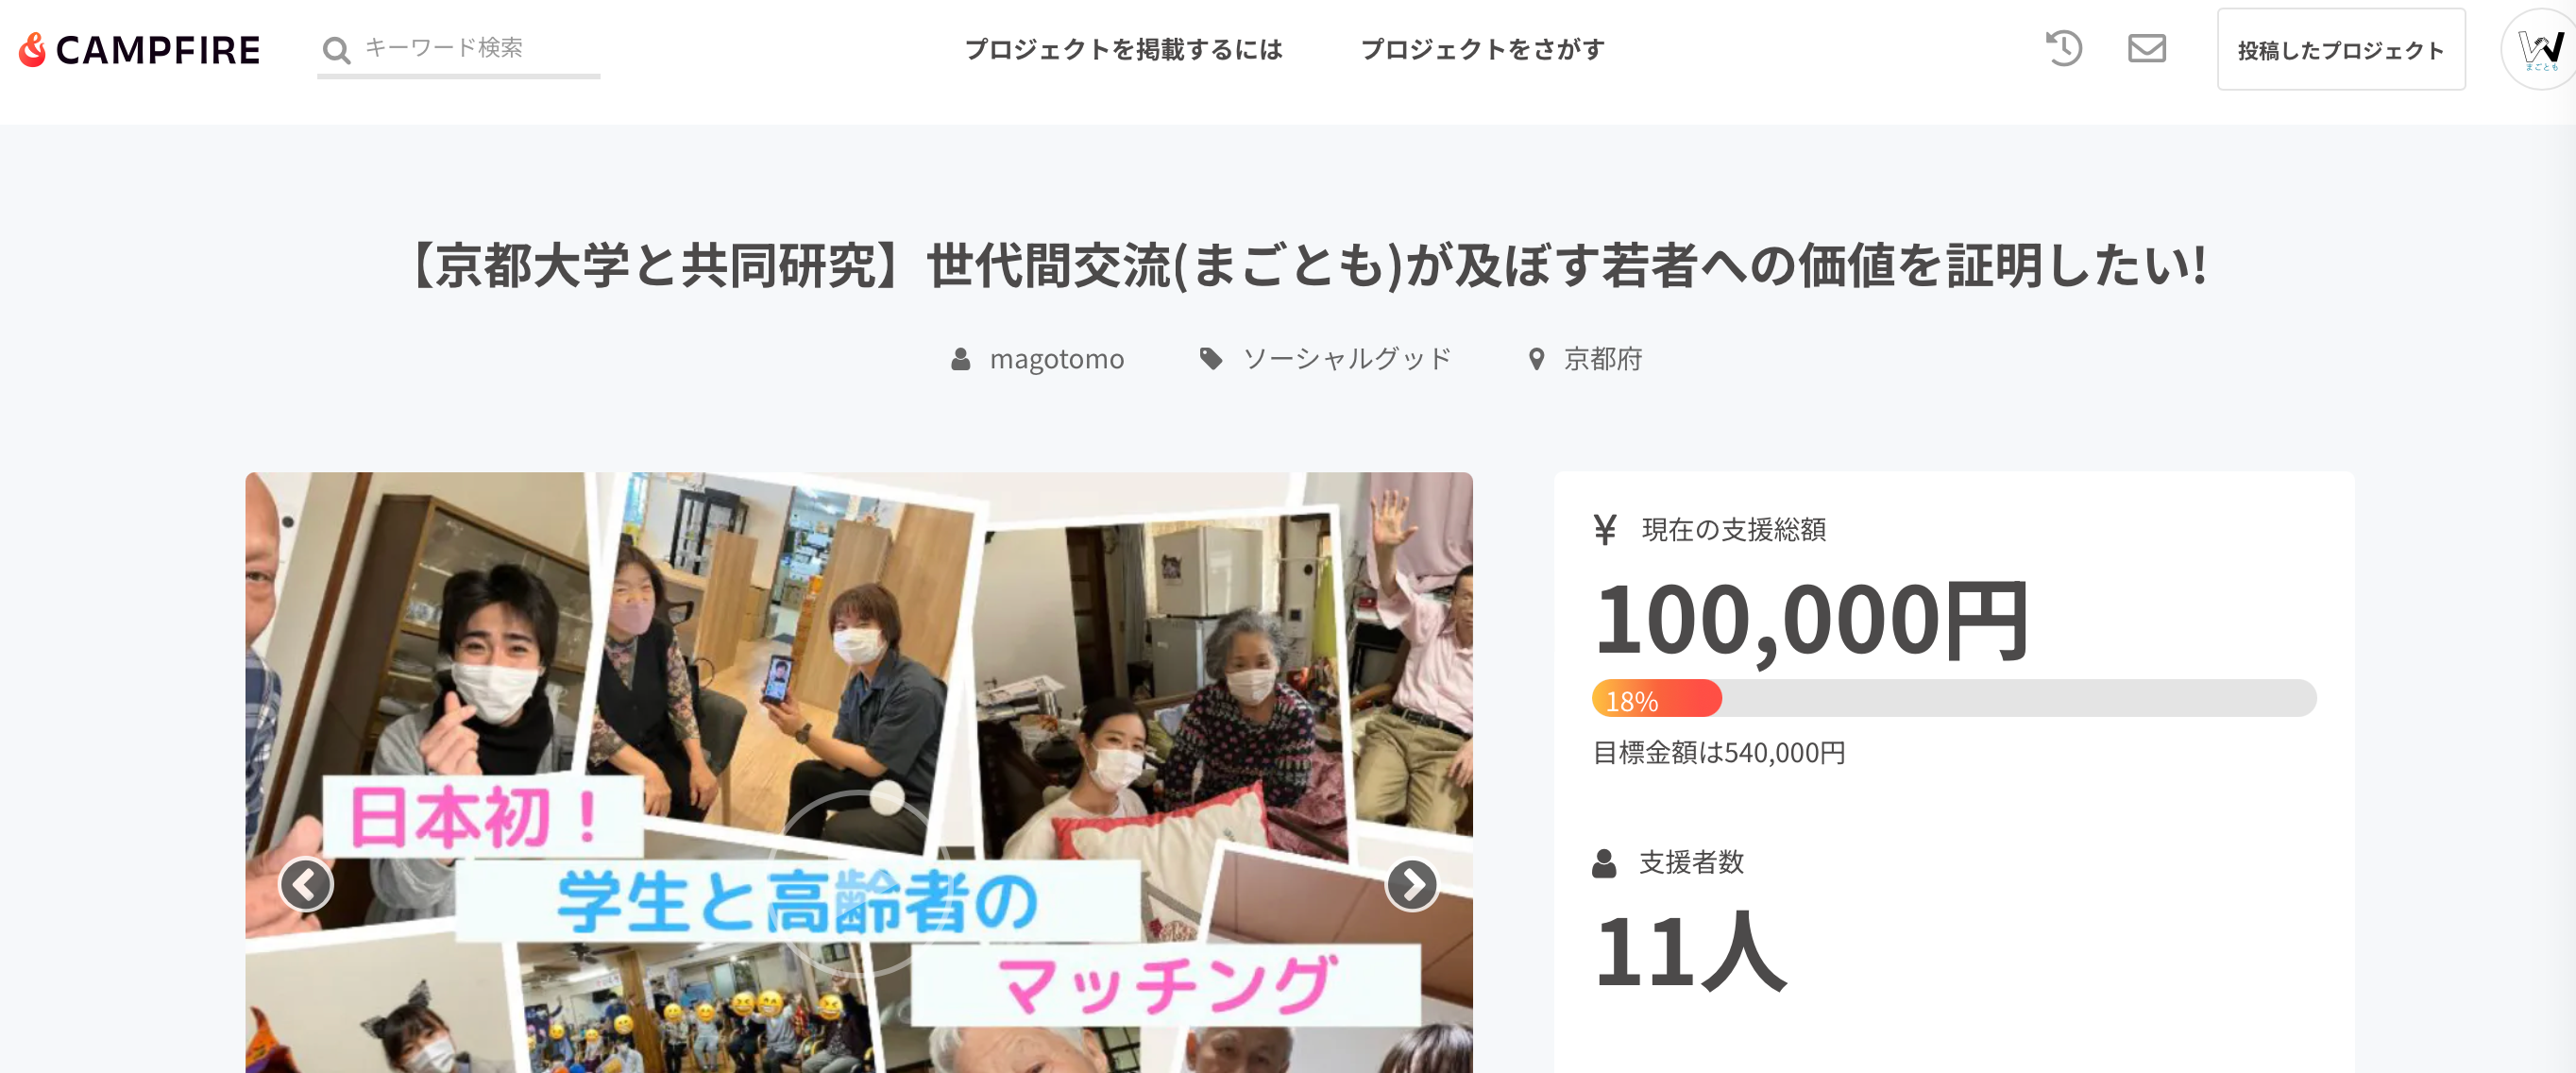The height and width of the screenshot is (1073, 2576).
Task: Click the search magnifier icon
Action: 337,50
